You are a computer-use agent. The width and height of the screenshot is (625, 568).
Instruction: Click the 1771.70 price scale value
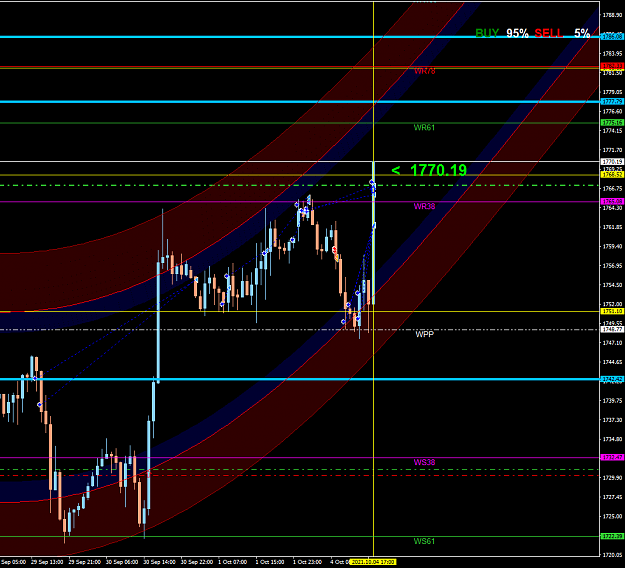tap(612, 150)
